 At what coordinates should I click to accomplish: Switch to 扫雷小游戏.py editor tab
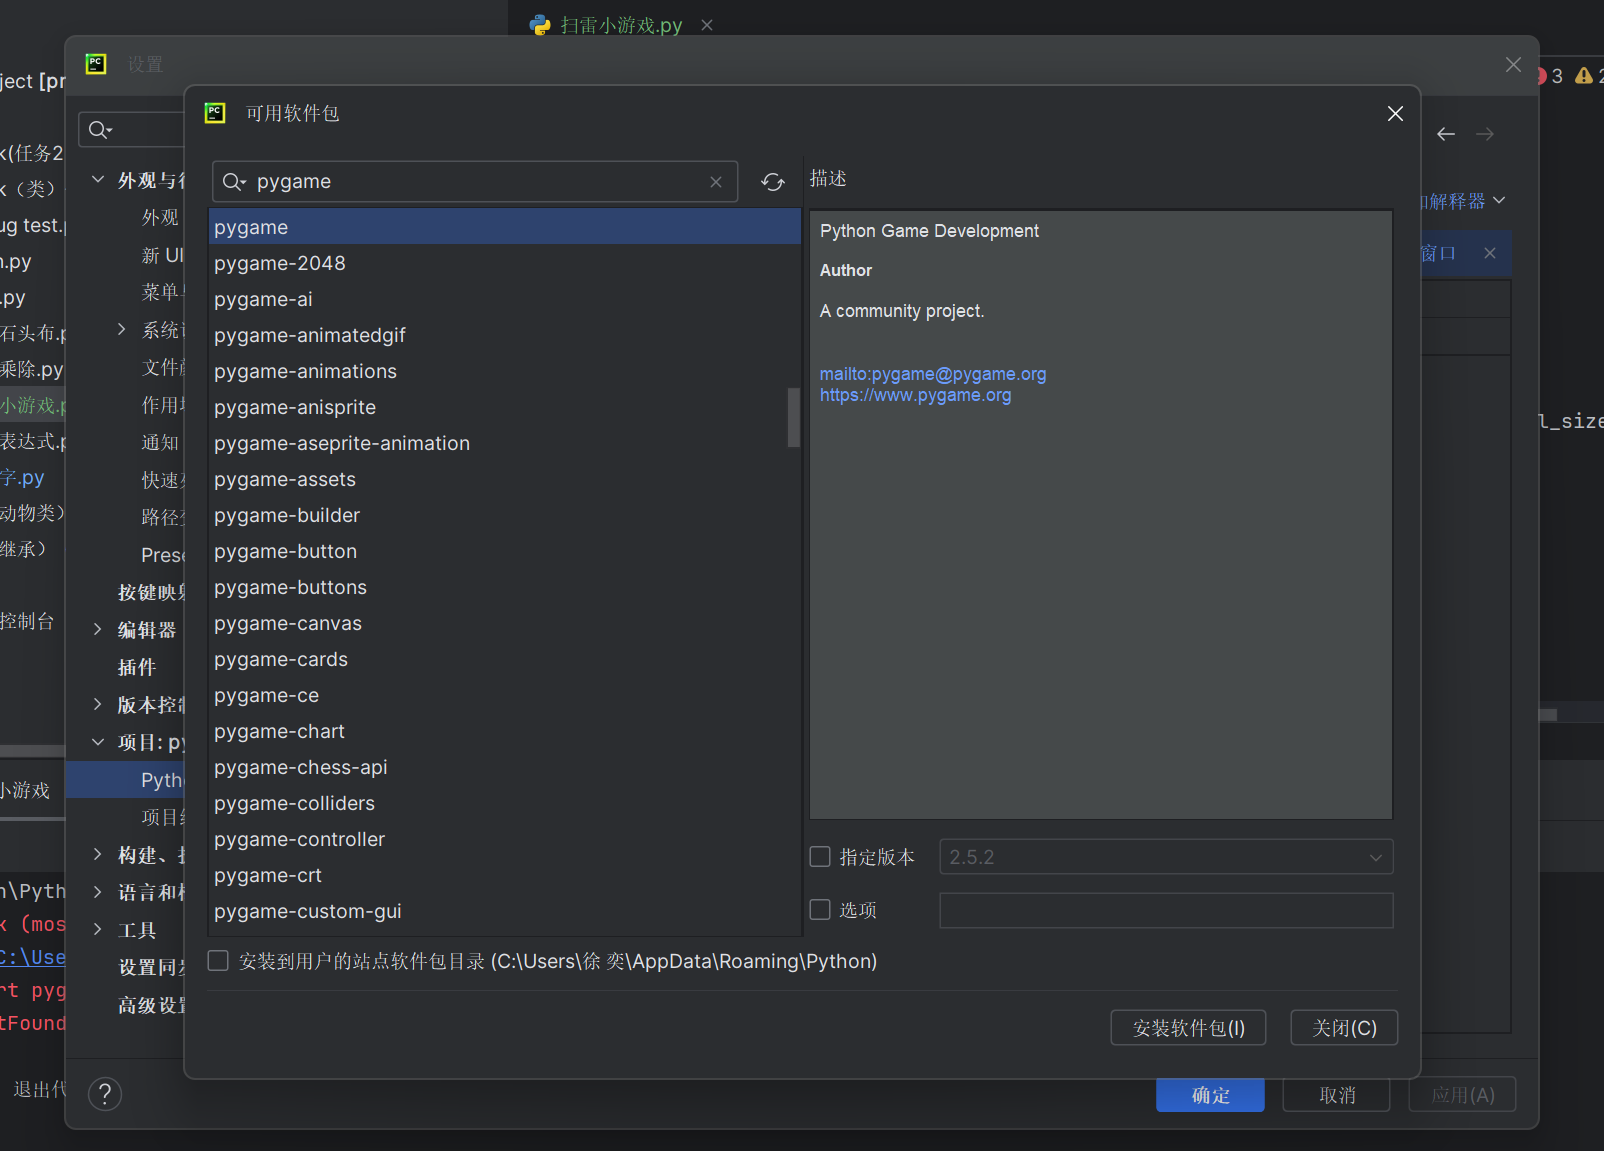click(x=621, y=25)
